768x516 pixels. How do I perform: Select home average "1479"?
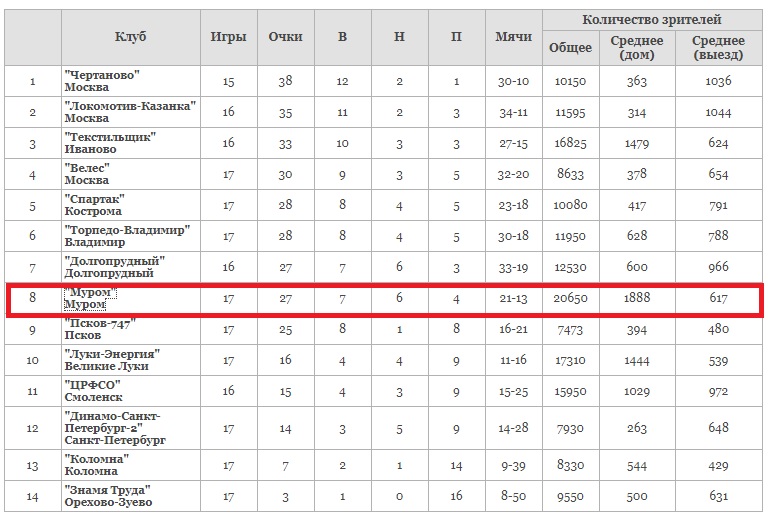pyautogui.click(x=637, y=143)
